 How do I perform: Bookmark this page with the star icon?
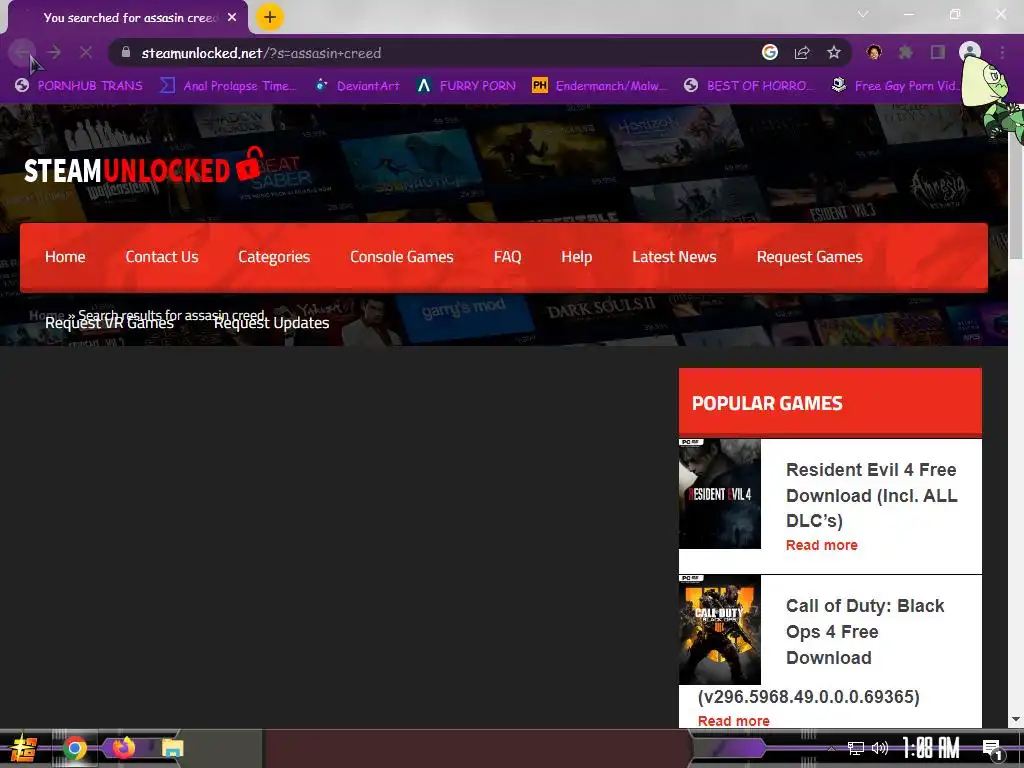click(x=834, y=52)
